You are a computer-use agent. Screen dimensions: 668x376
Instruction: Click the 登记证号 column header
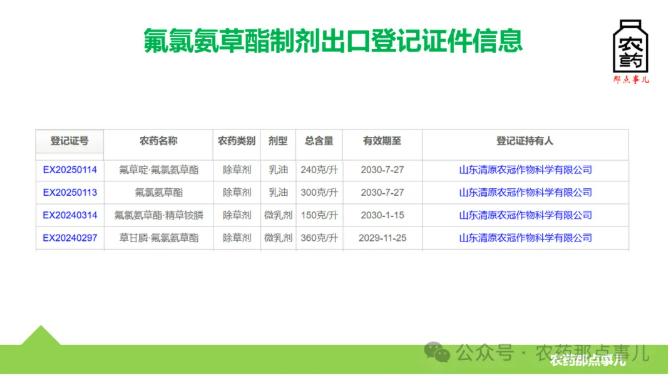coord(69,141)
